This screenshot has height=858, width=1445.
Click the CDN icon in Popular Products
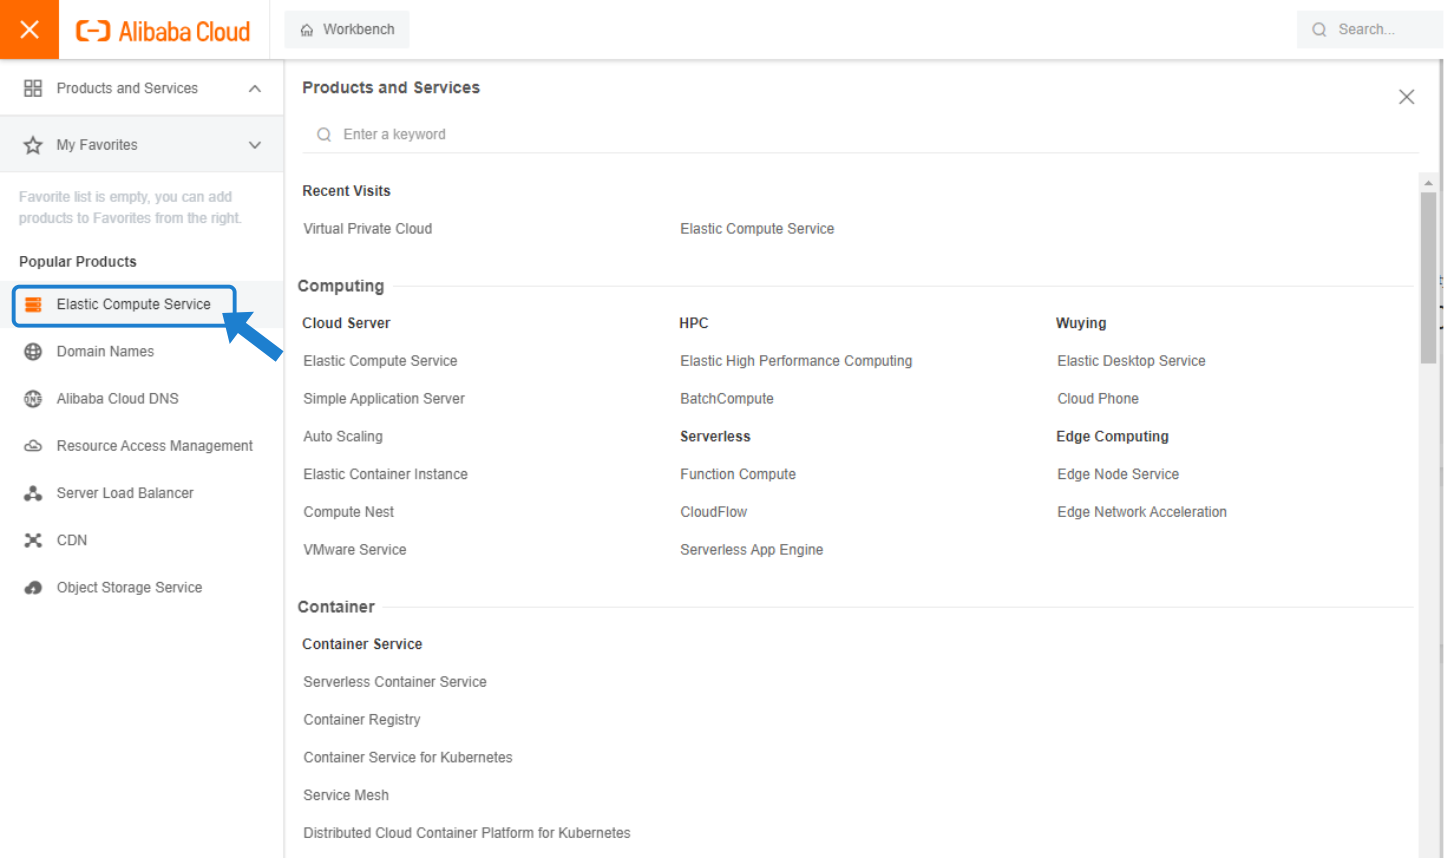[x=33, y=540]
